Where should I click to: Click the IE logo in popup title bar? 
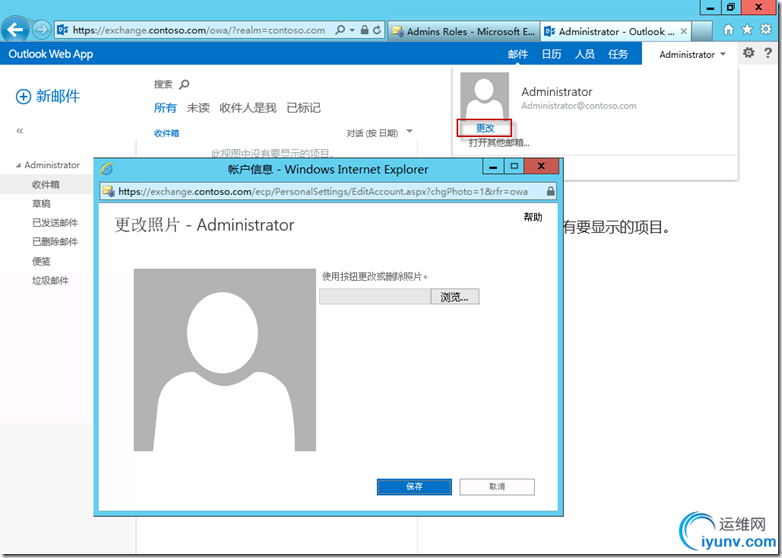pos(106,169)
